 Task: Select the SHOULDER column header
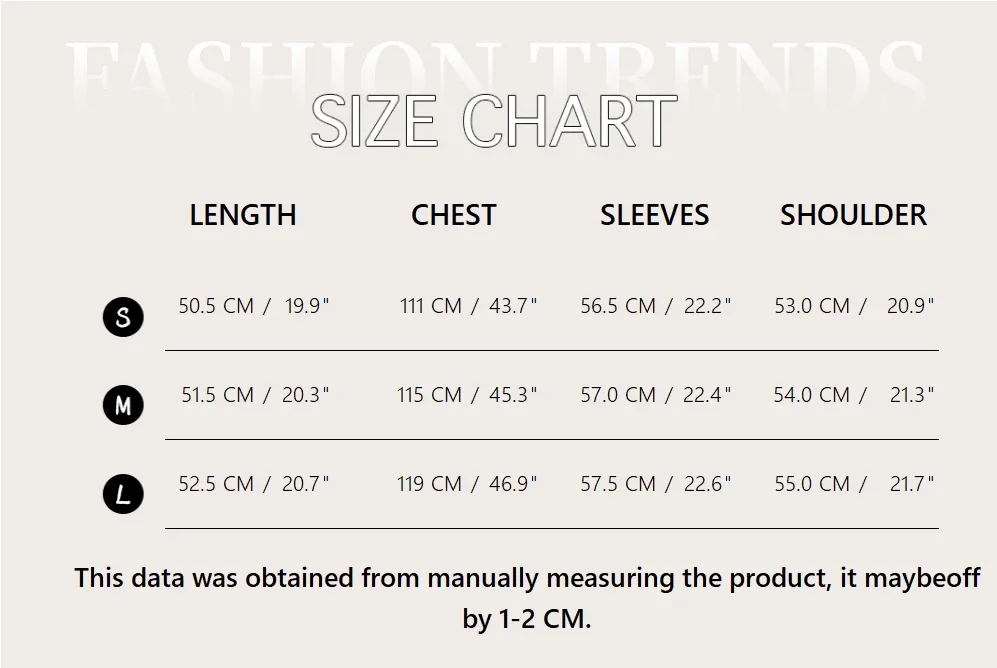coord(853,215)
